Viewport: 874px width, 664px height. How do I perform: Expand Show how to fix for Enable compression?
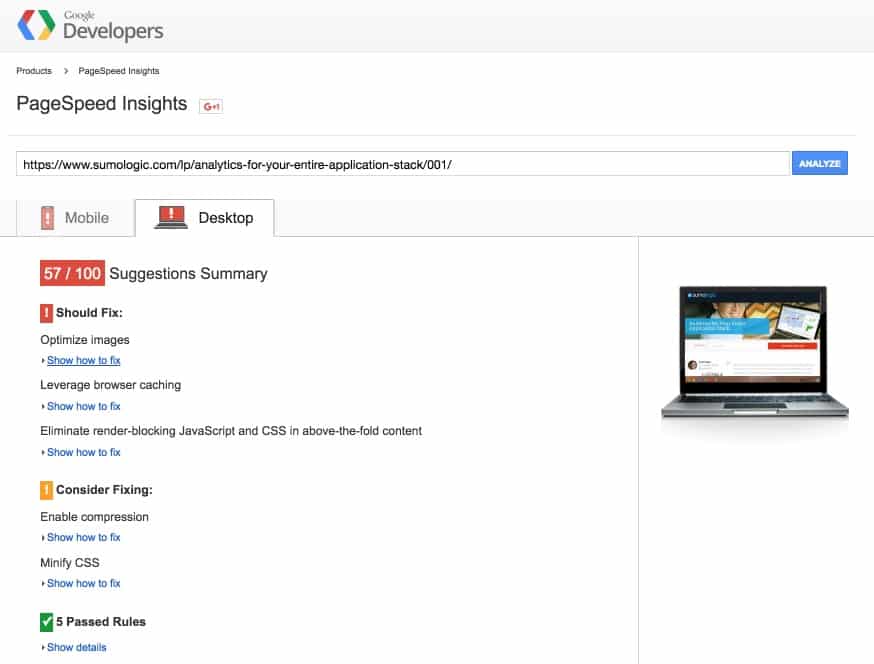84,537
